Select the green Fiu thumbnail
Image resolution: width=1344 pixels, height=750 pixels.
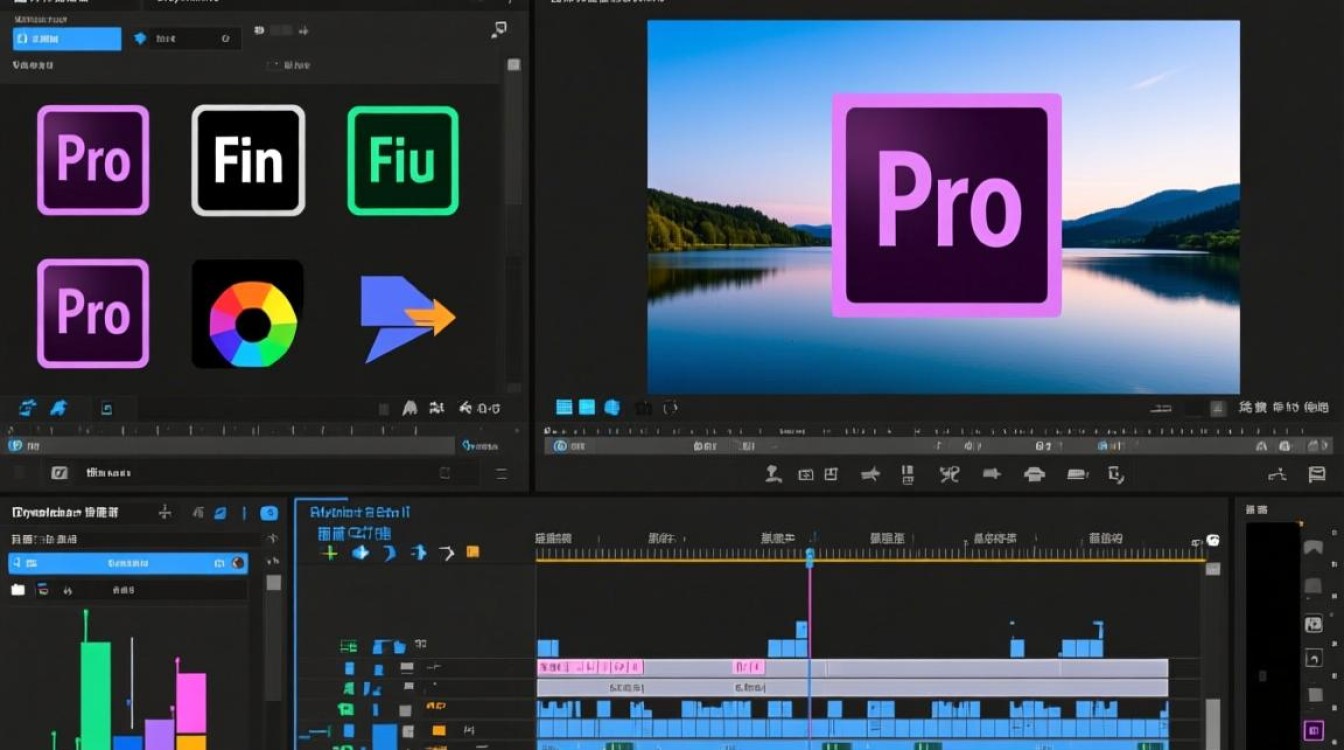coord(403,160)
